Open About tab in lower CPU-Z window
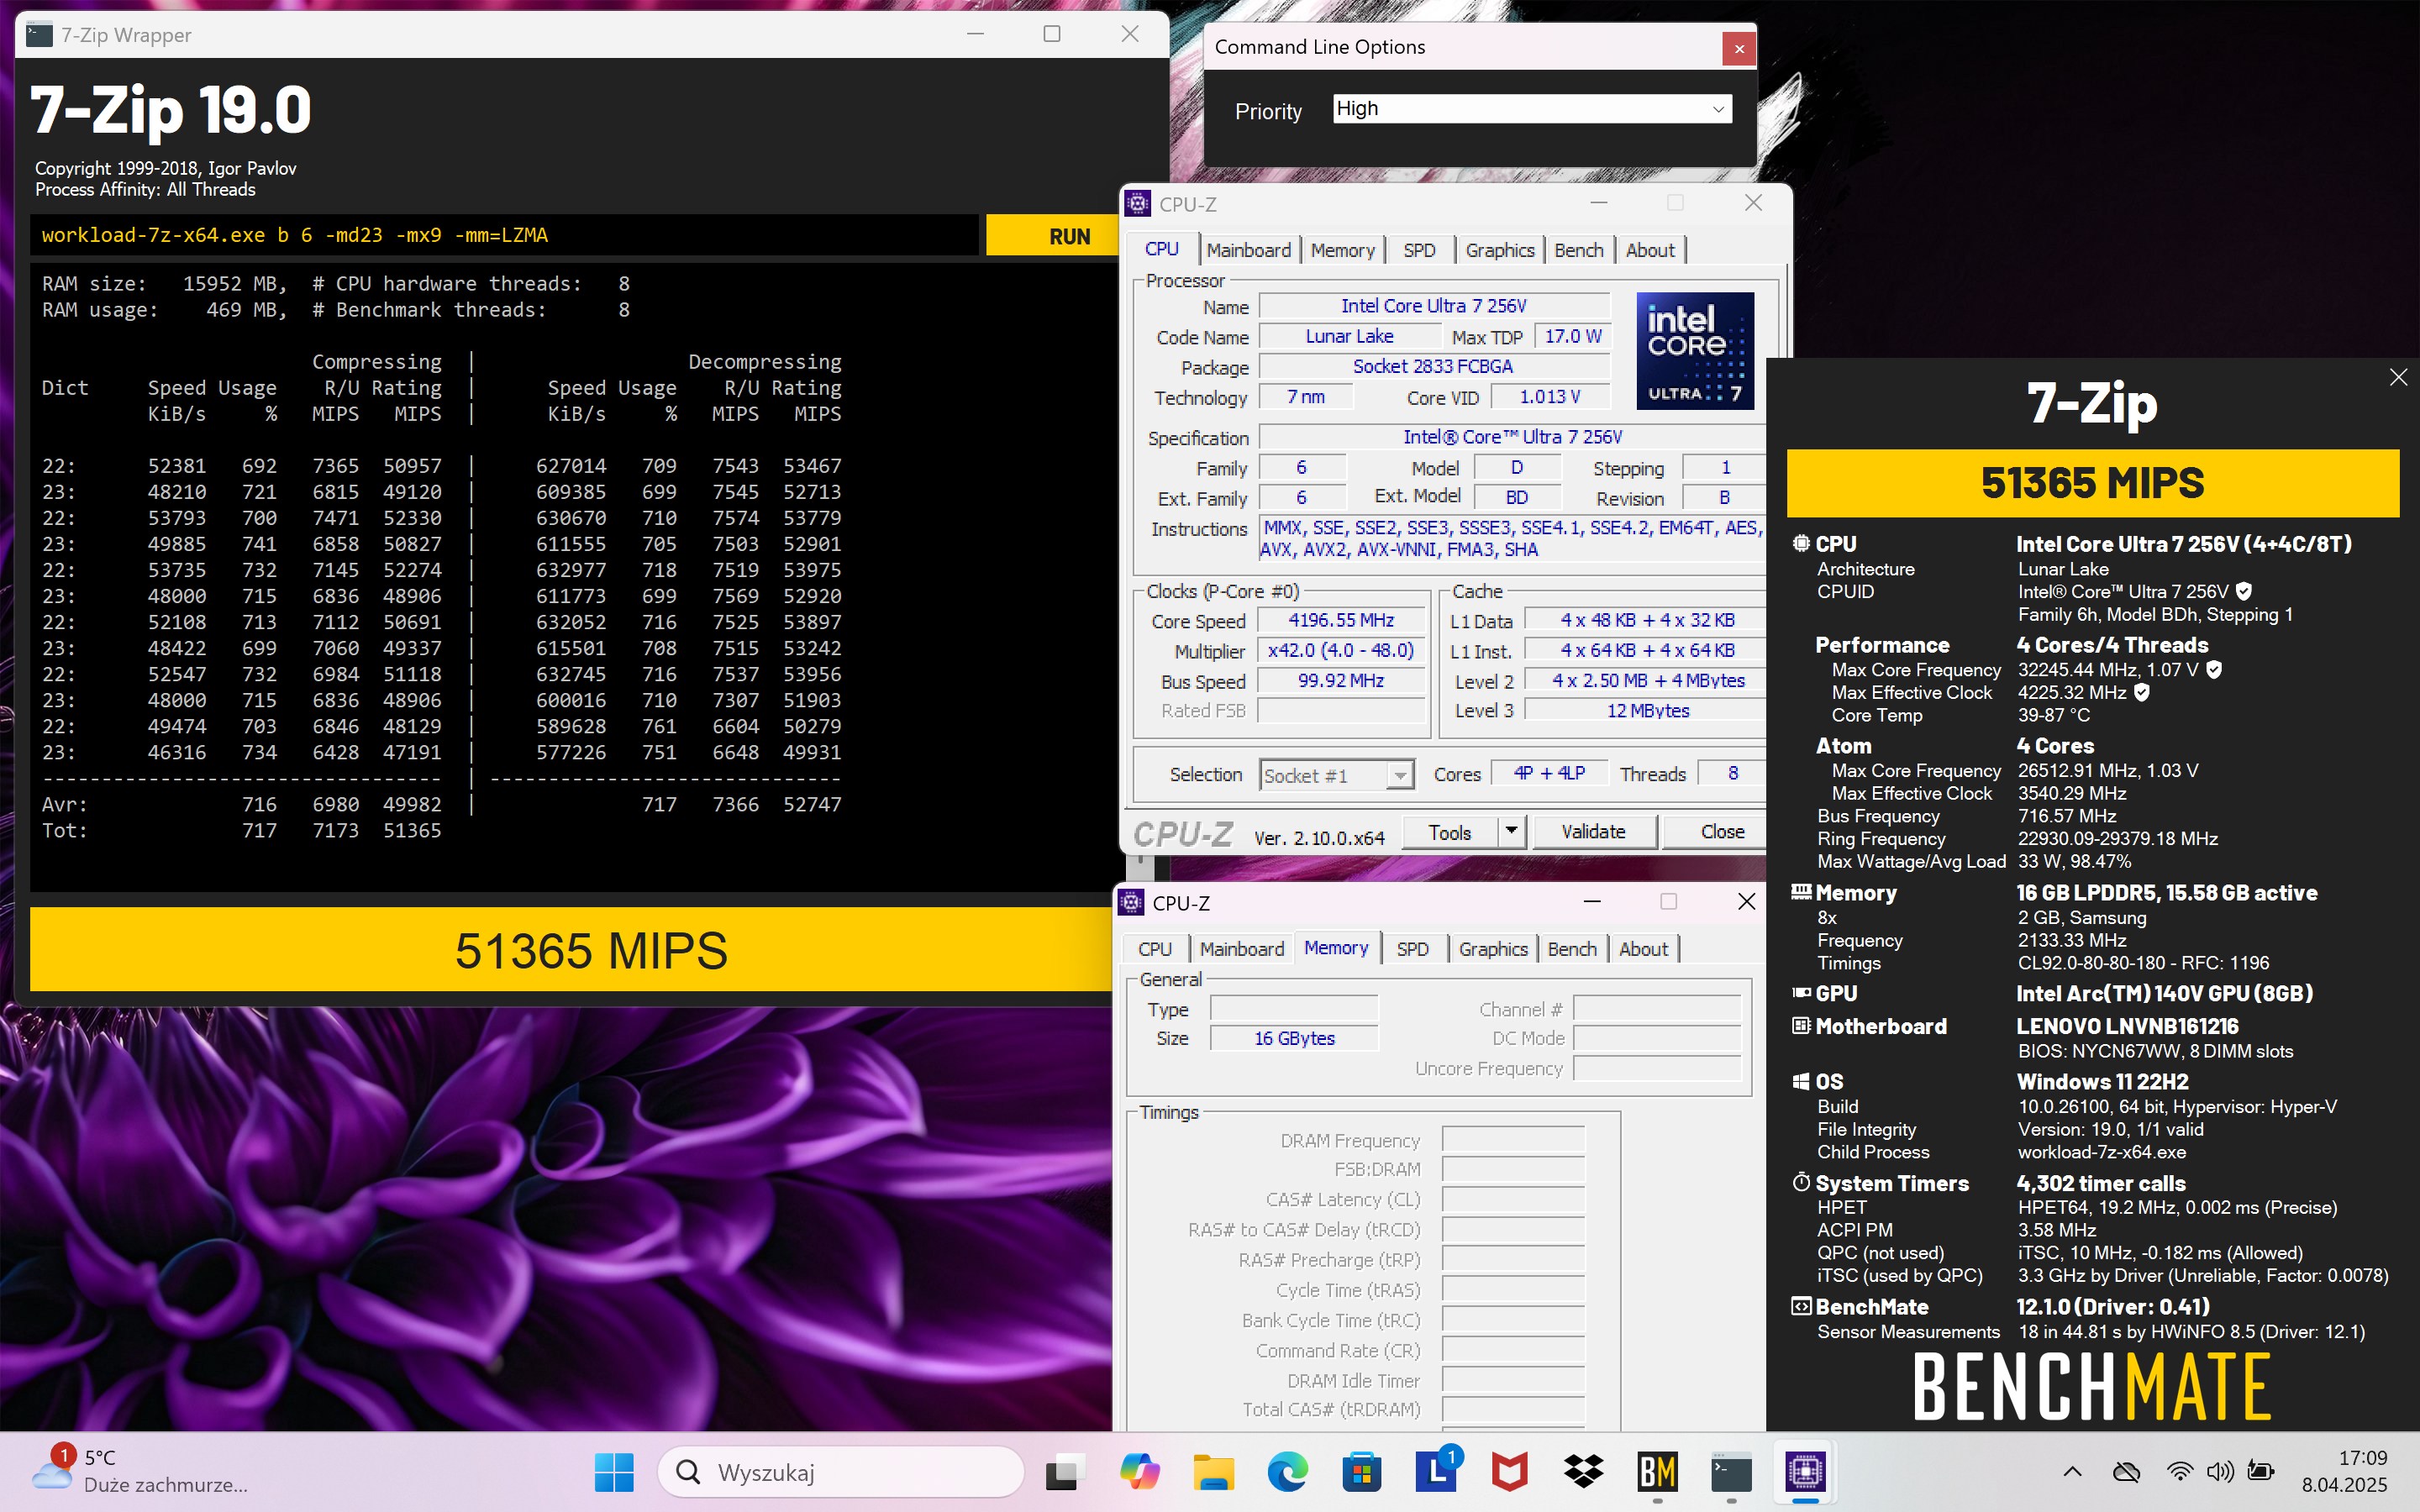2420x1512 pixels. pyautogui.click(x=1642, y=949)
